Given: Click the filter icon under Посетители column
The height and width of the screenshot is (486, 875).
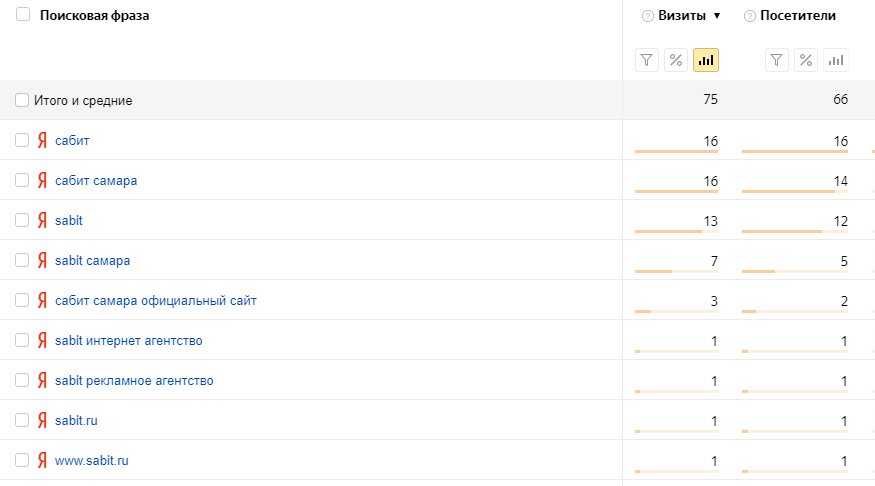Looking at the screenshot, I should (777, 60).
